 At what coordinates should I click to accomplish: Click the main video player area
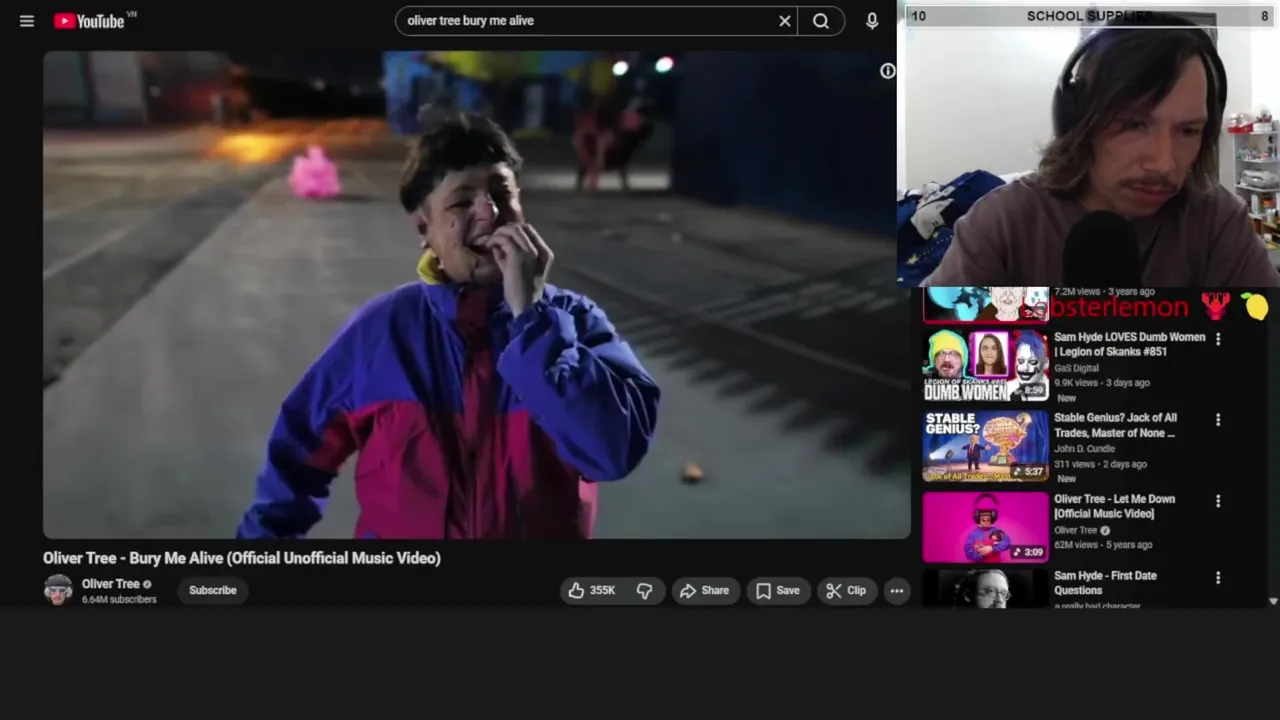point(476,295)
